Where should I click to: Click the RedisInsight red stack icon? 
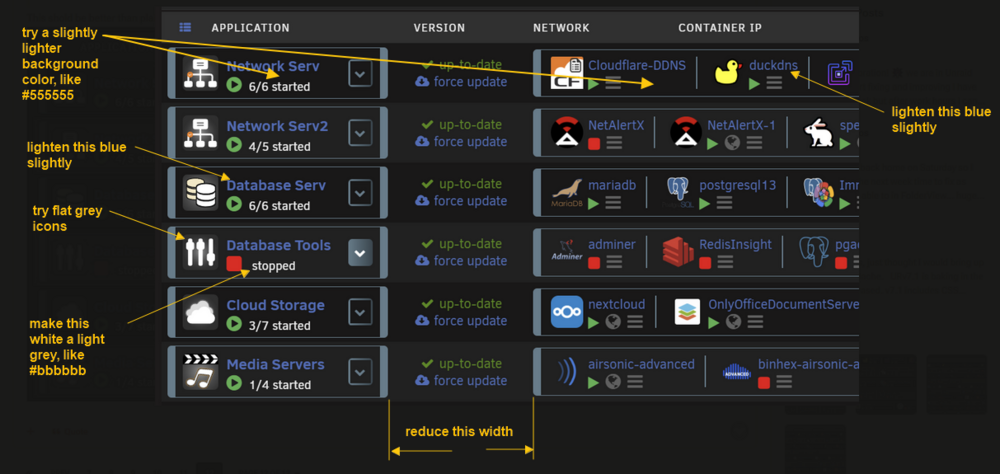(678, 252)
